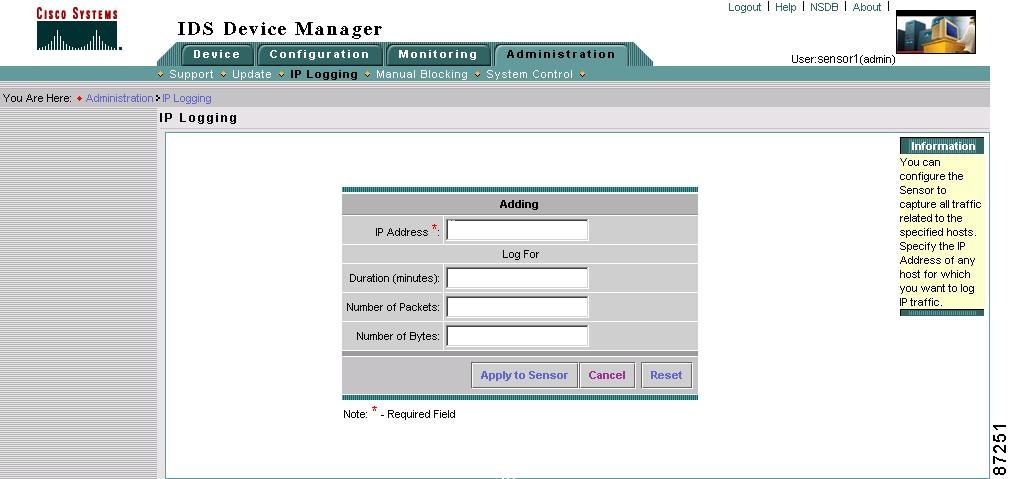Follow the Administration breadcrumb link
The height and width of the screenshot is (479, 1012).
[119, 98]
